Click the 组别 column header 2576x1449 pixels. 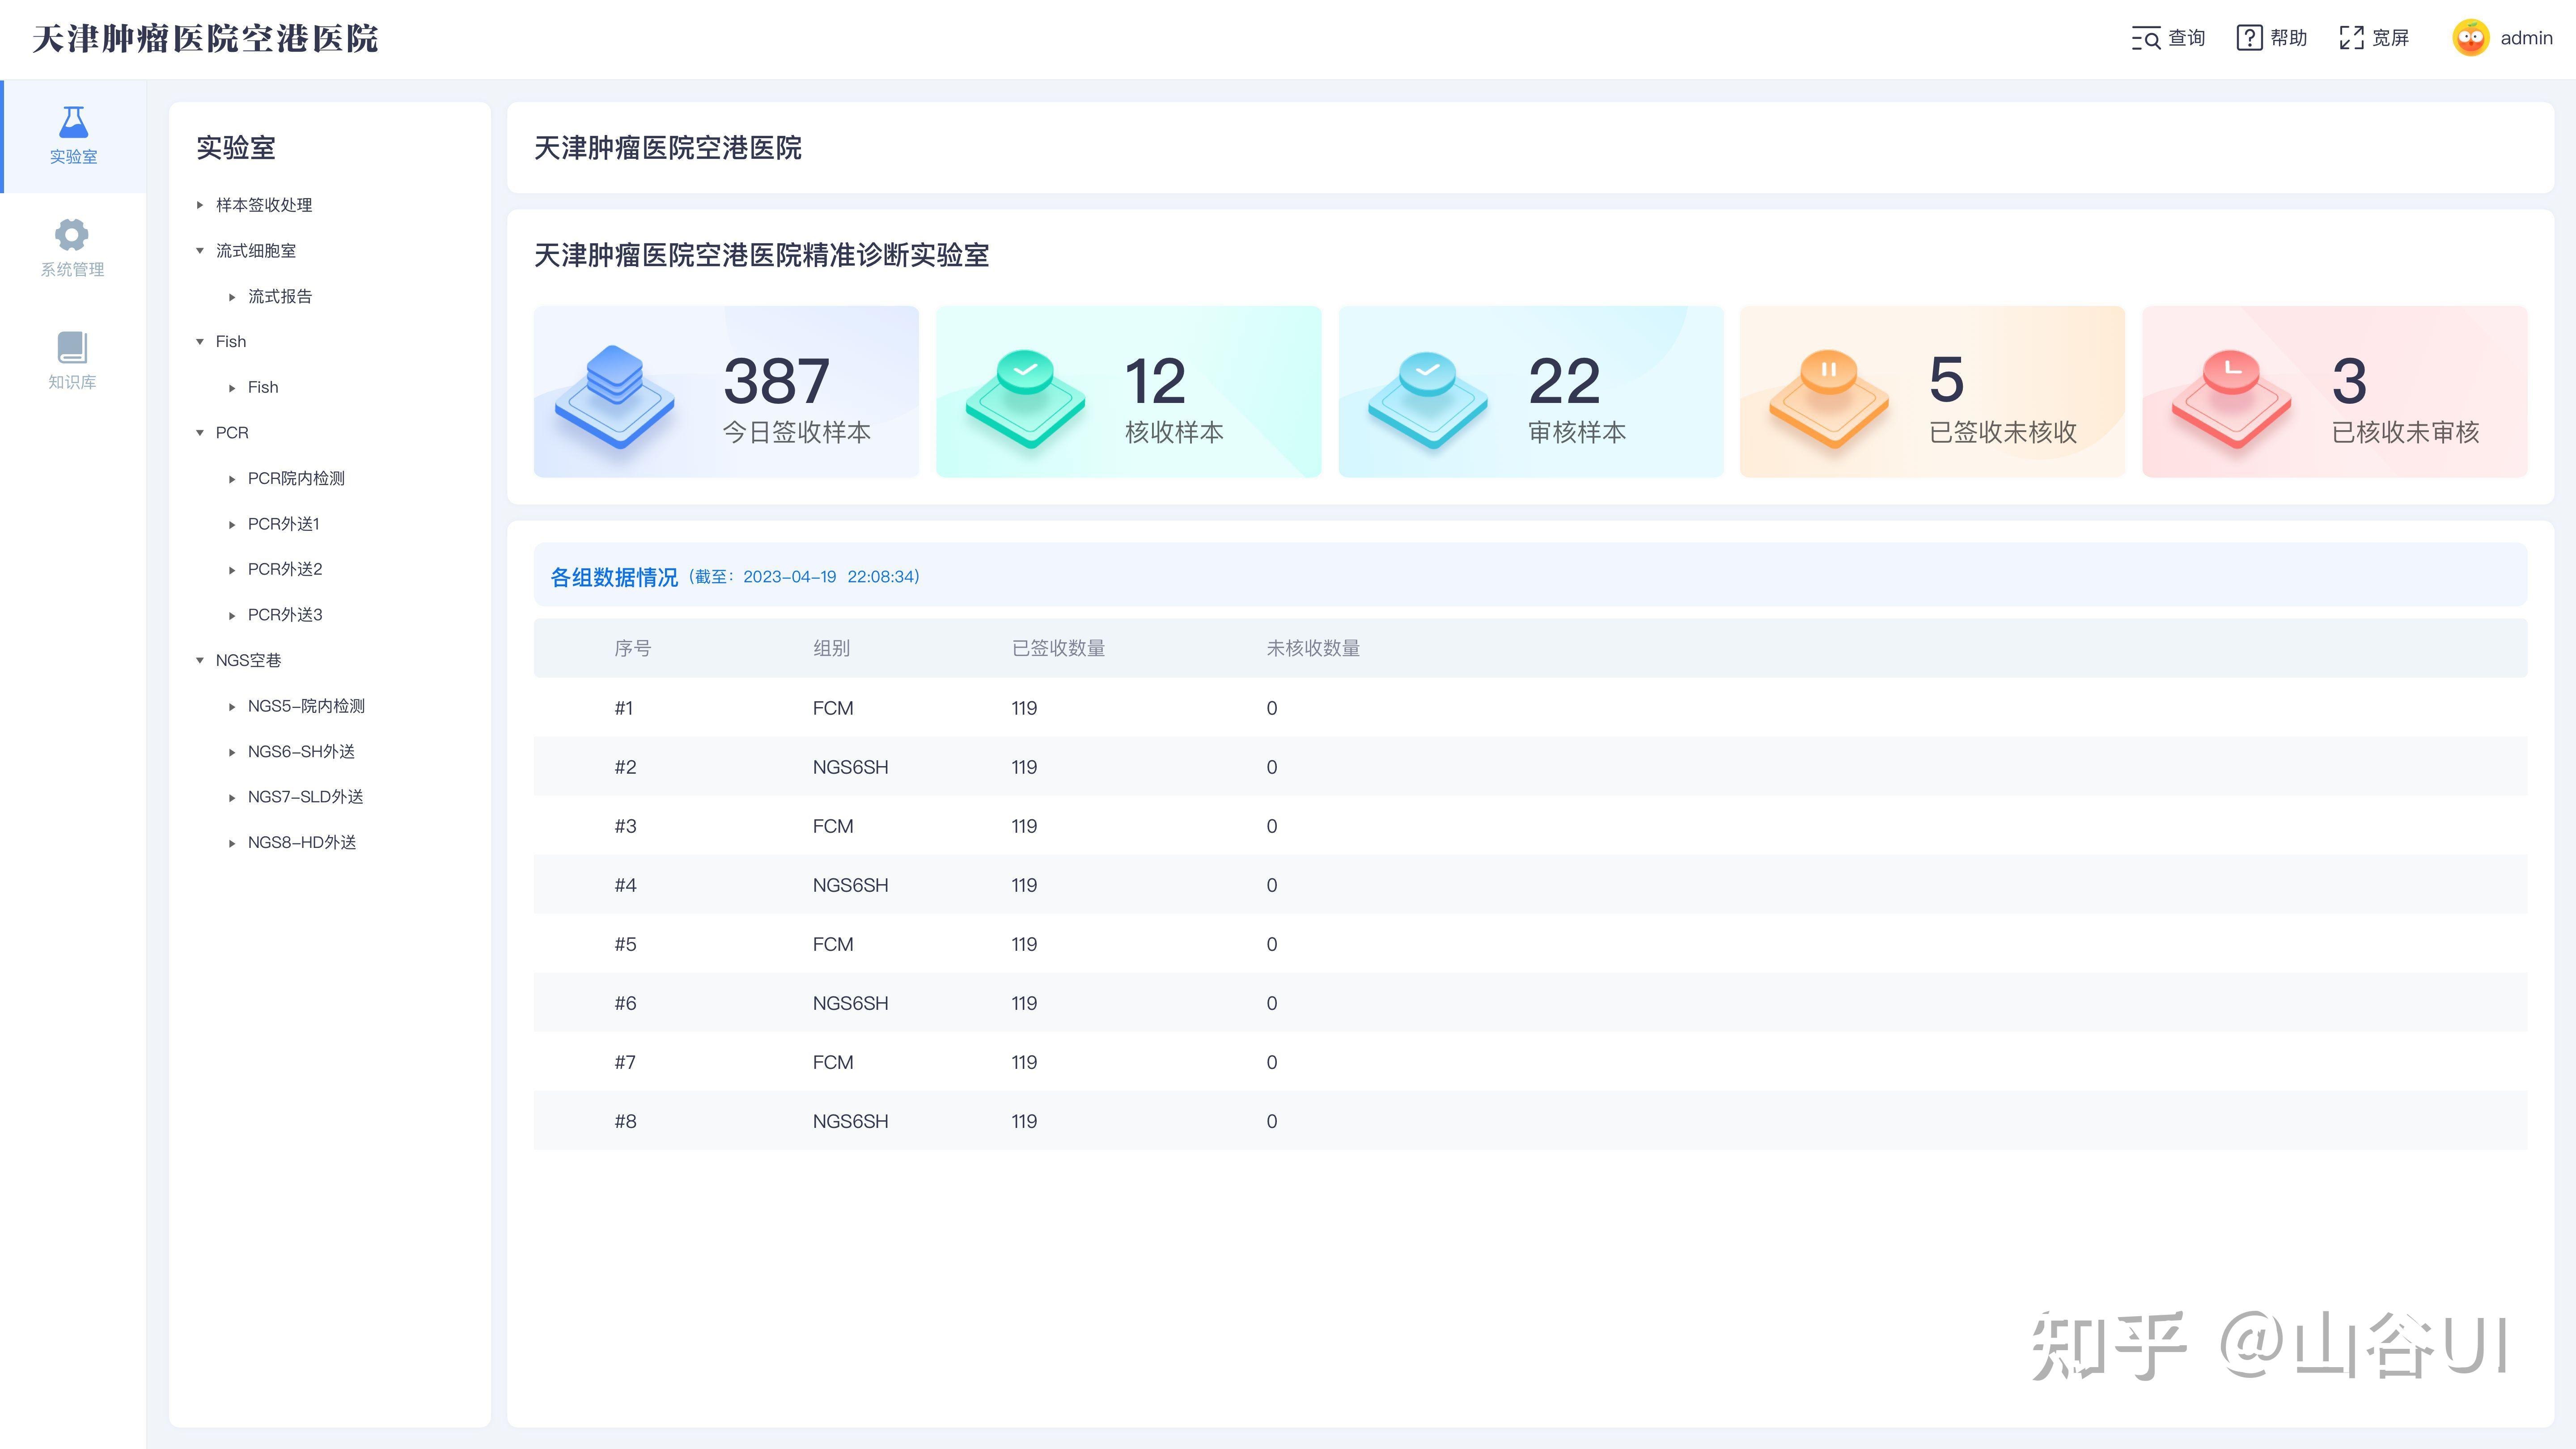pos(831,649)
